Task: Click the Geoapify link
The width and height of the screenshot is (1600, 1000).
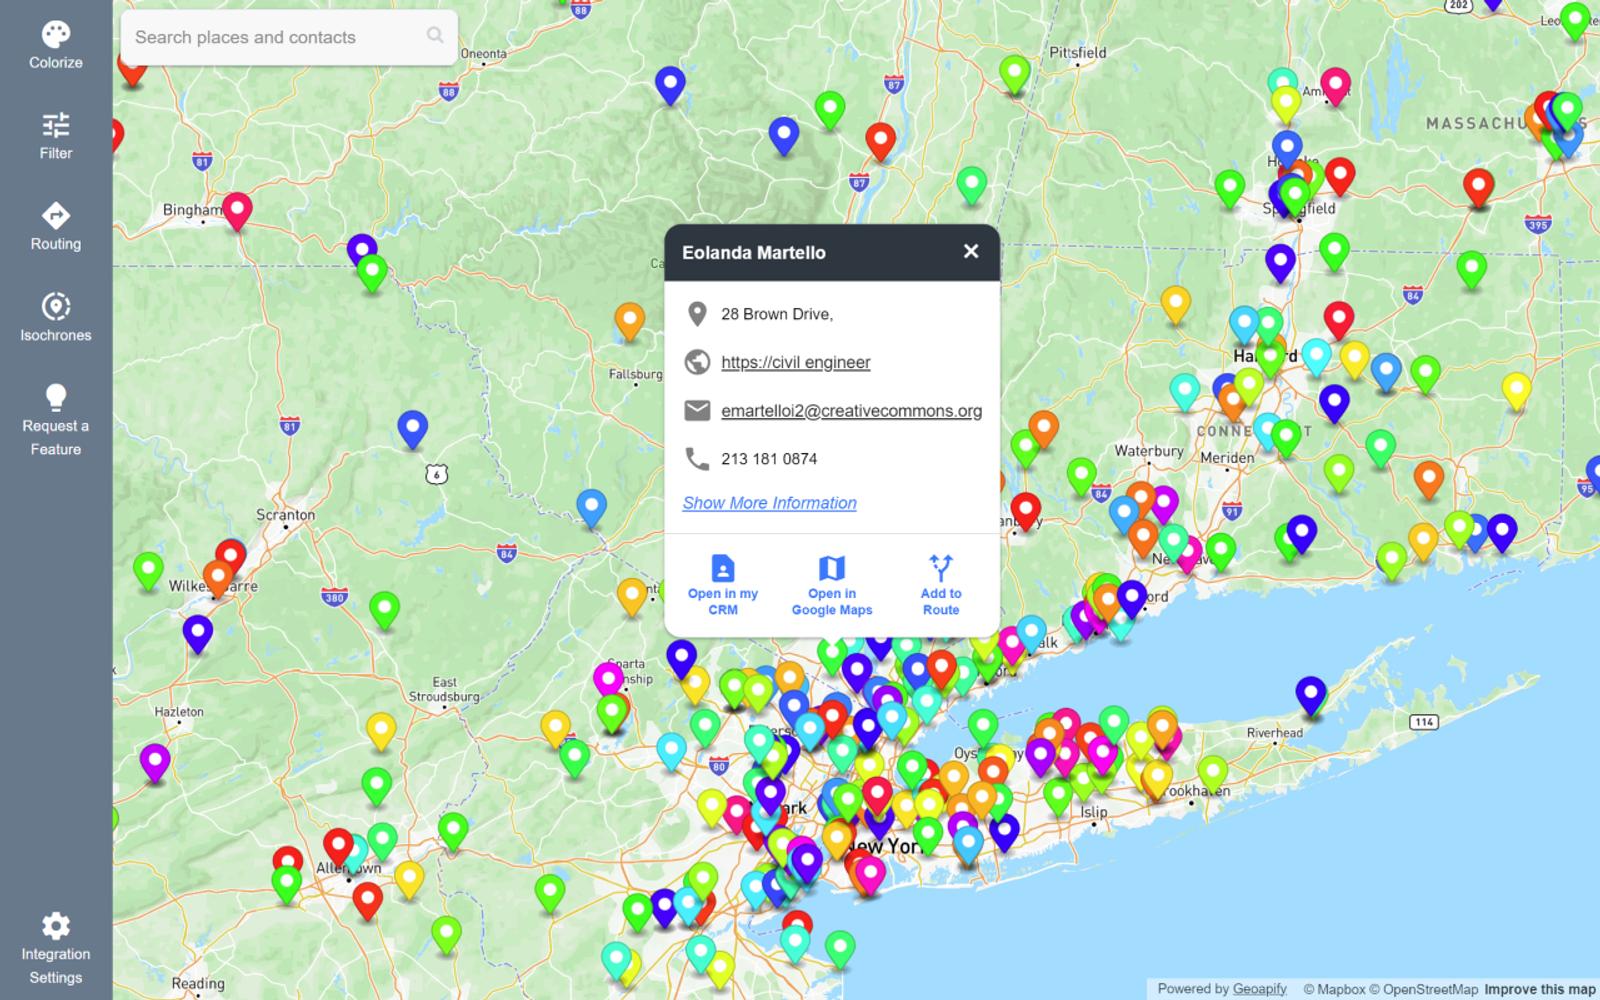Action: pyautogui.click(x=1260, y=989)
